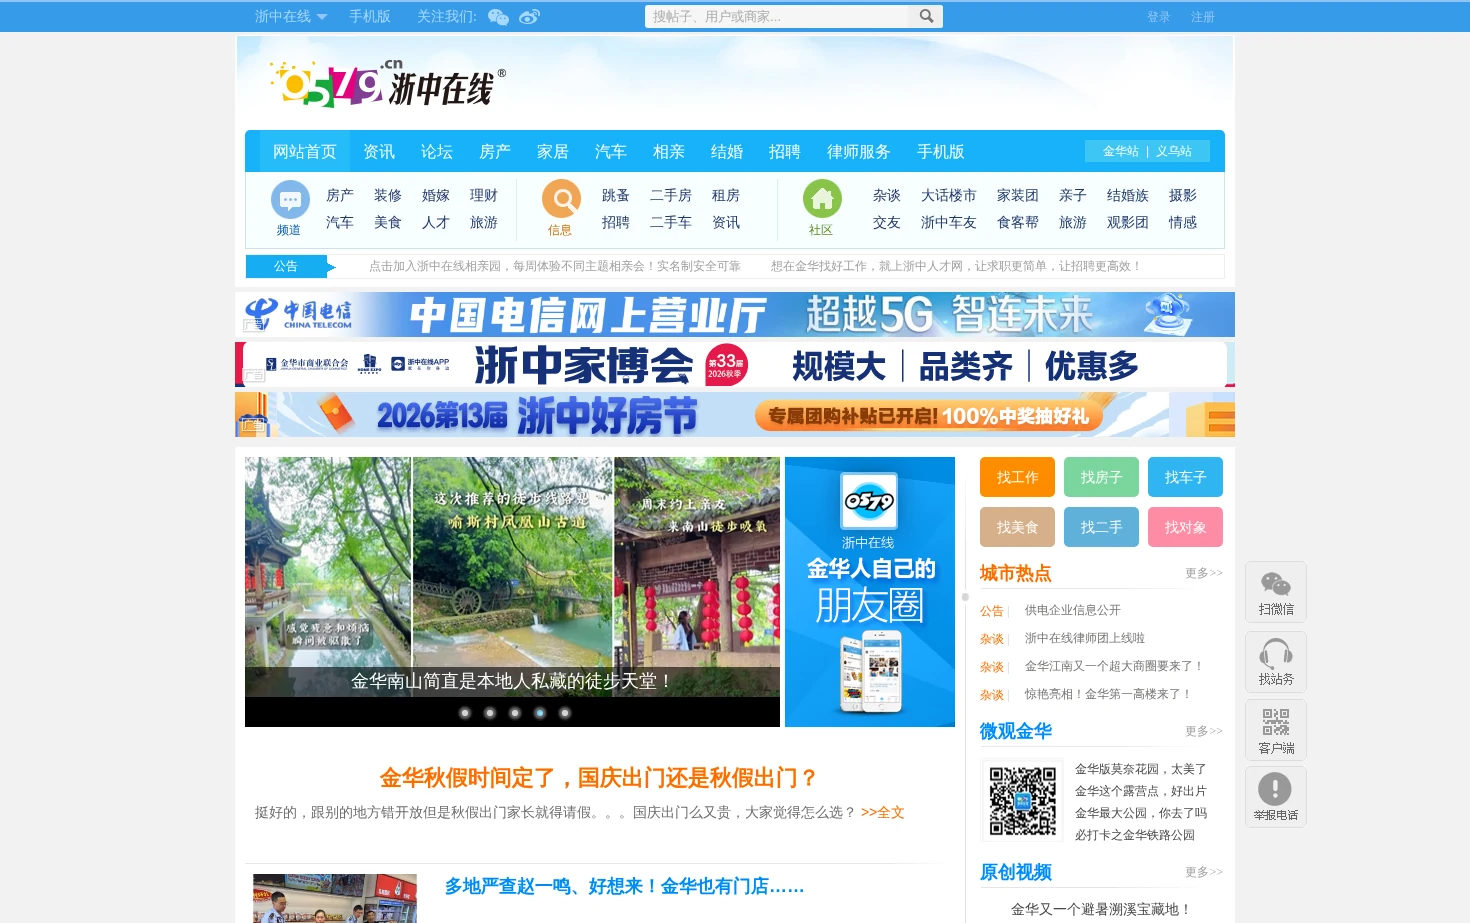Select fifth carousel slide dot
This screenshot has width=1470, height=923.
coord(565,713)
